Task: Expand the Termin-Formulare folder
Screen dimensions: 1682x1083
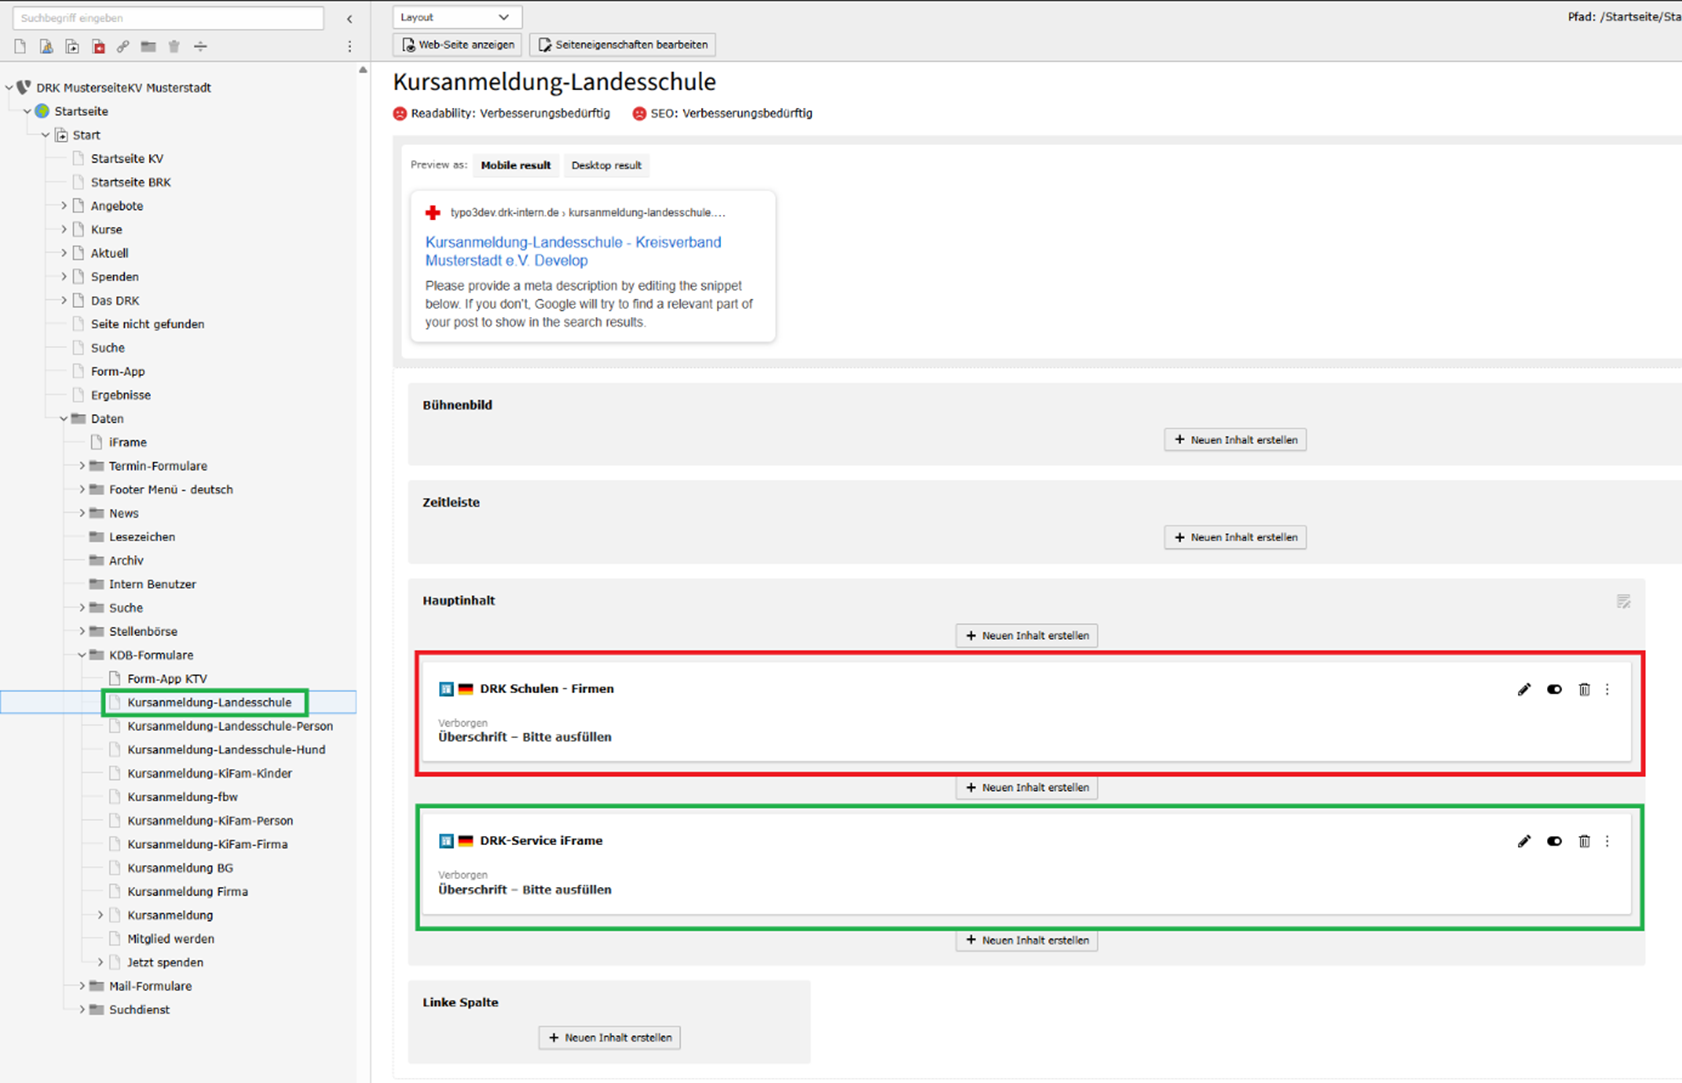Action: coord(82,466)
